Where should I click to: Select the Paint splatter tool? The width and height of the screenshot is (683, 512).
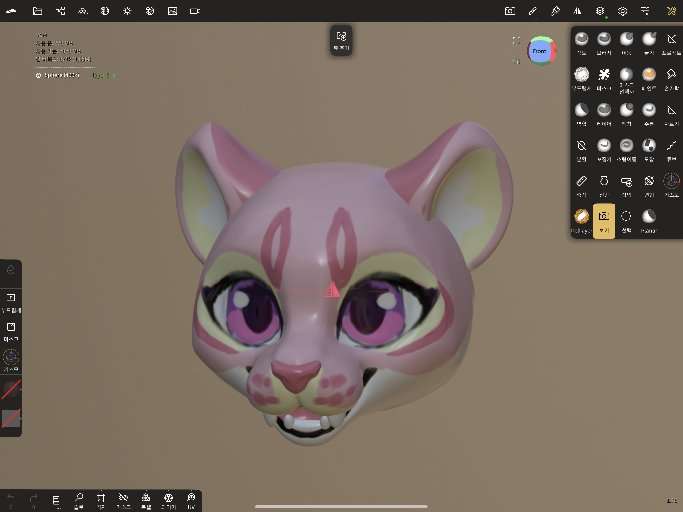point(604,78)
